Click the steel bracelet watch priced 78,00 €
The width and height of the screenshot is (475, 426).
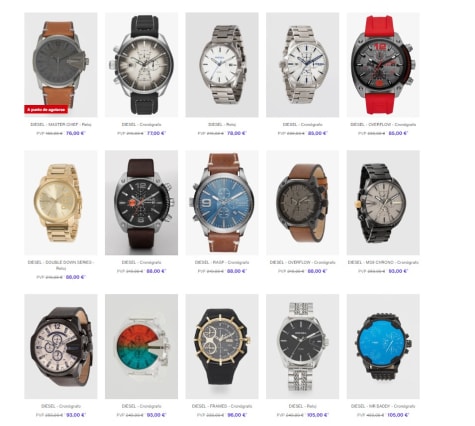click(222, 65)
